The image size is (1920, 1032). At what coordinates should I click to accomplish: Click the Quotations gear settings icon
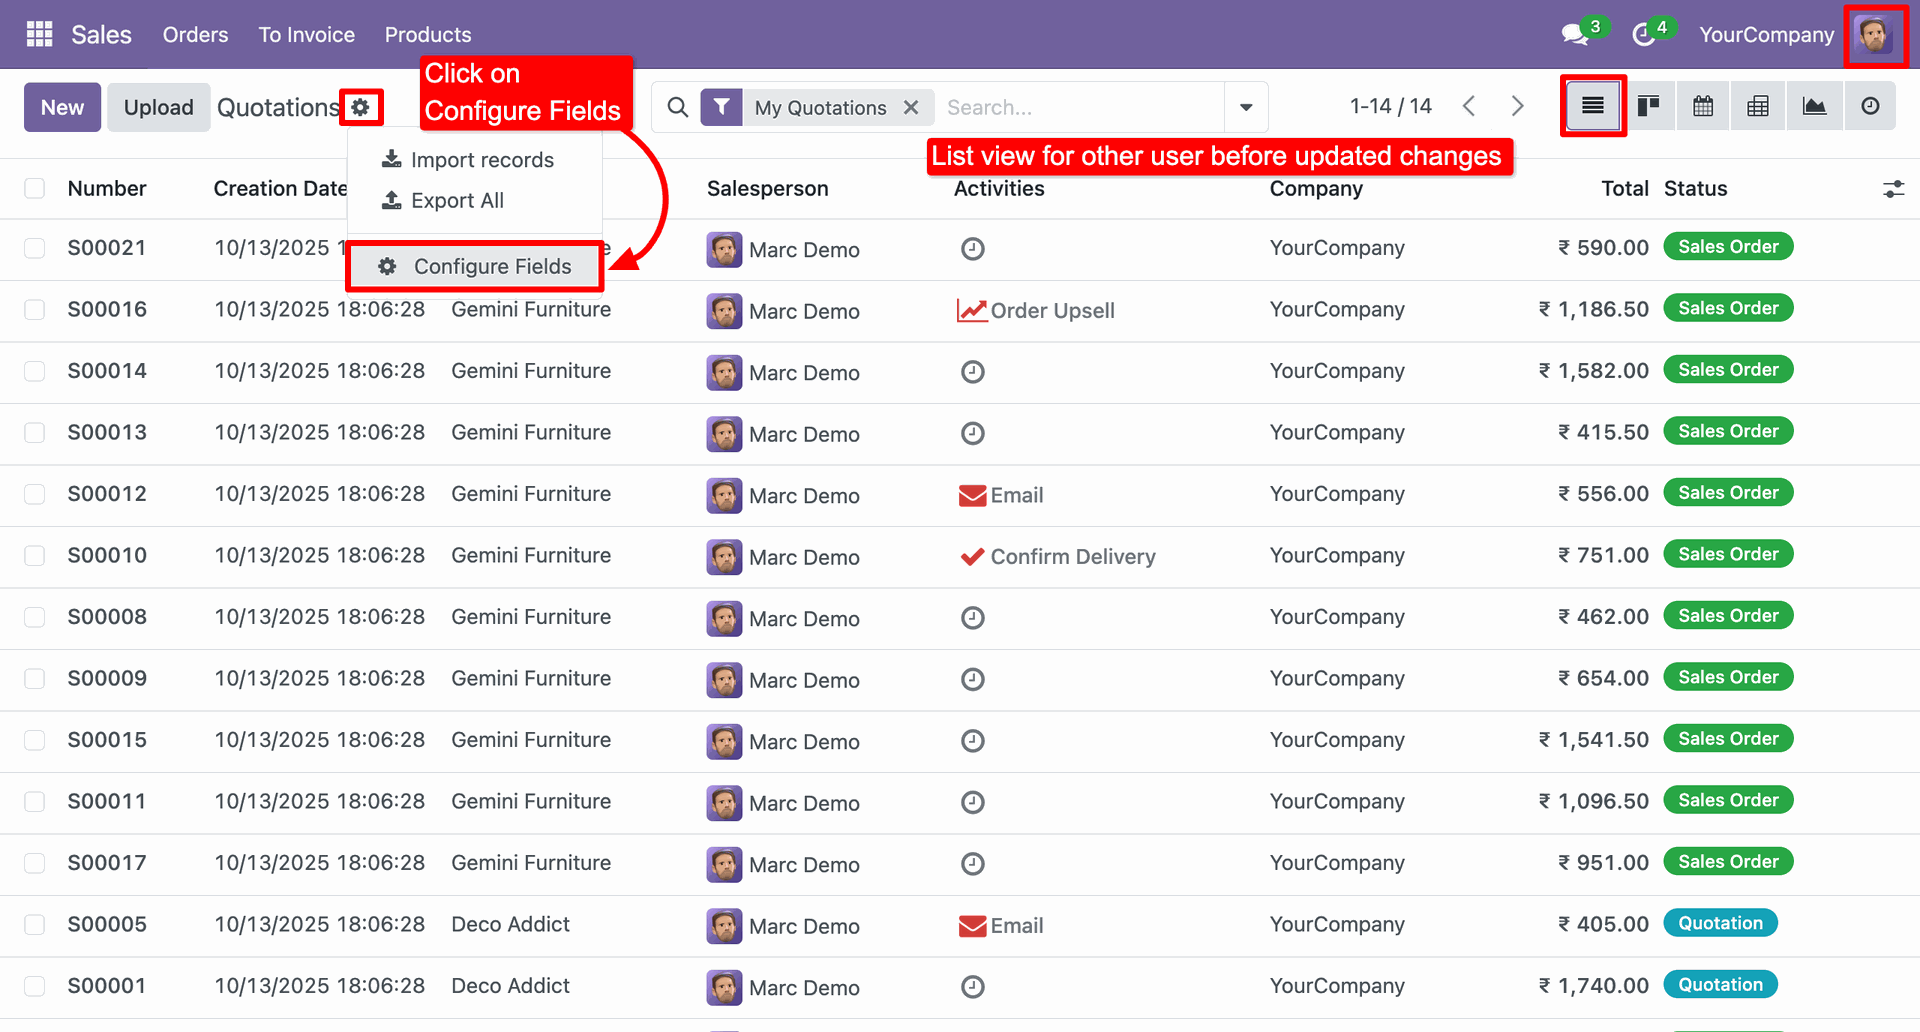[361, 107]
